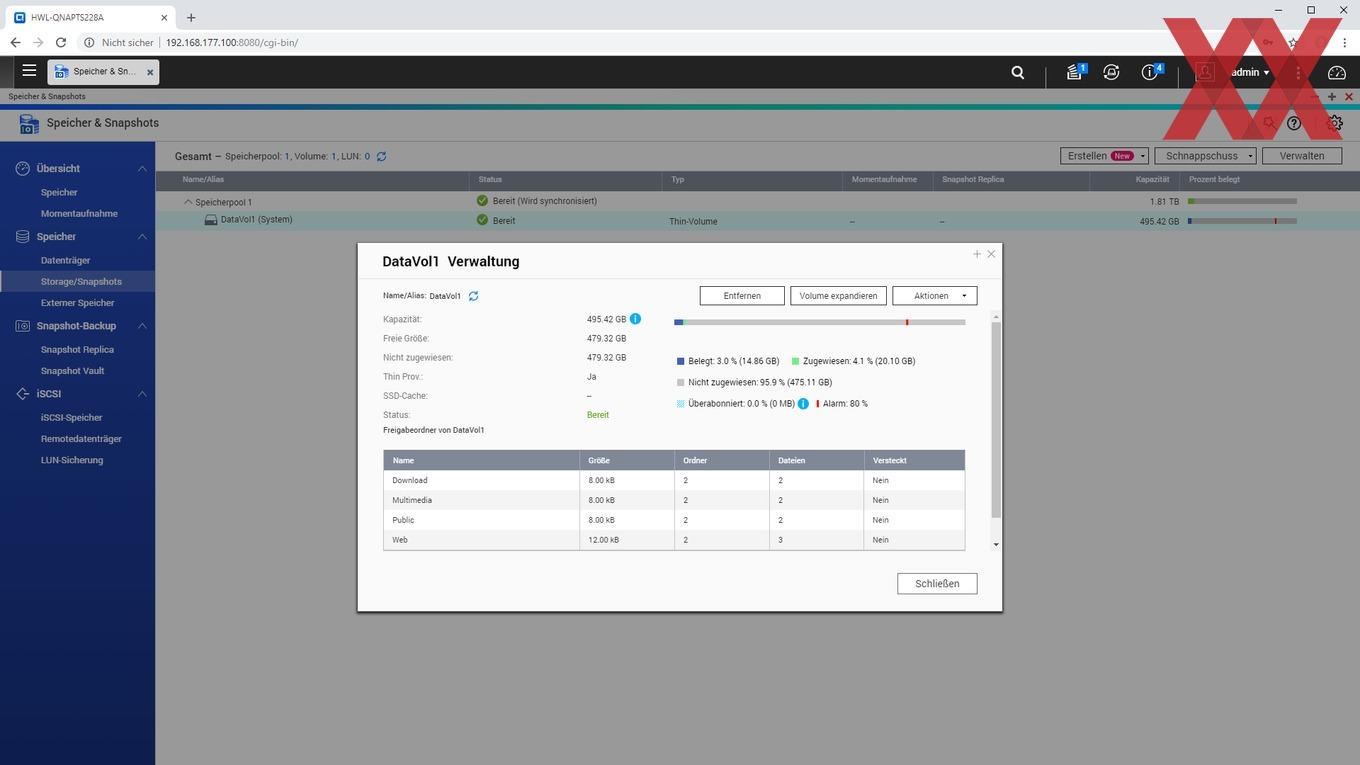Collapse the Übersicht sidebar section
Image resolution: width=1360 pixels, height=765 pixels.
click(142, 169)
